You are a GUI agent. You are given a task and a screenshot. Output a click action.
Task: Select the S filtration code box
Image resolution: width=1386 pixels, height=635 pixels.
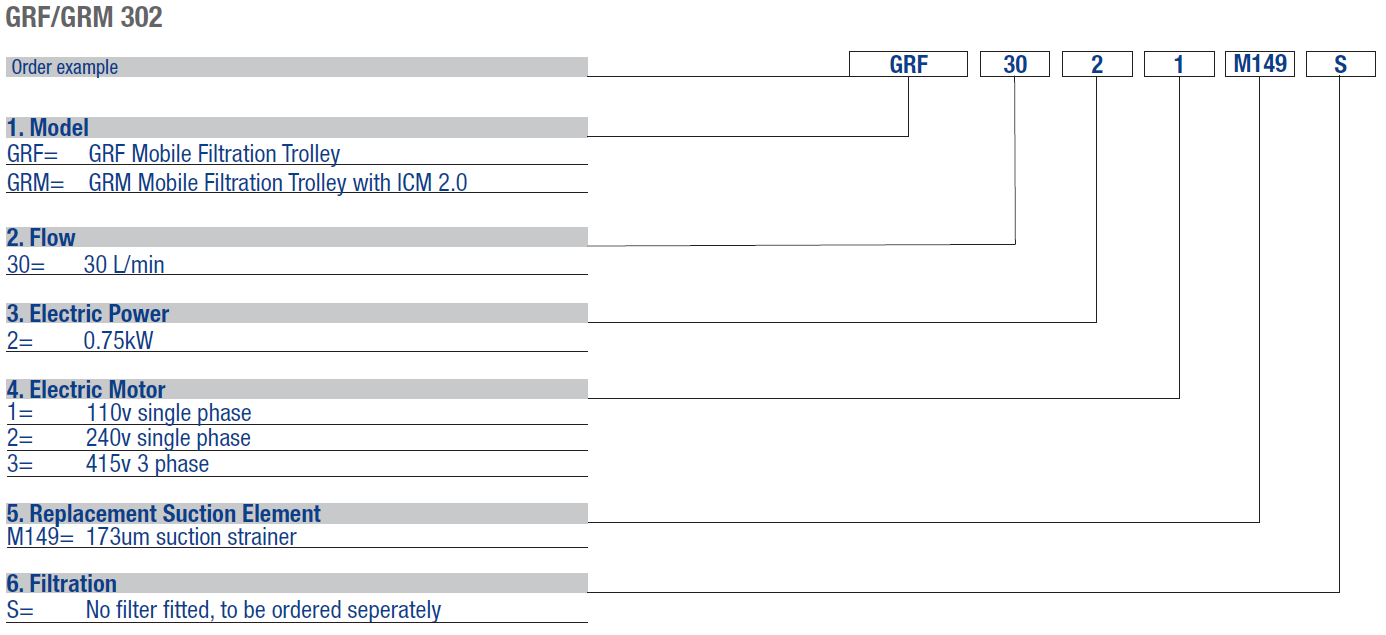(x=1340, y=65)
